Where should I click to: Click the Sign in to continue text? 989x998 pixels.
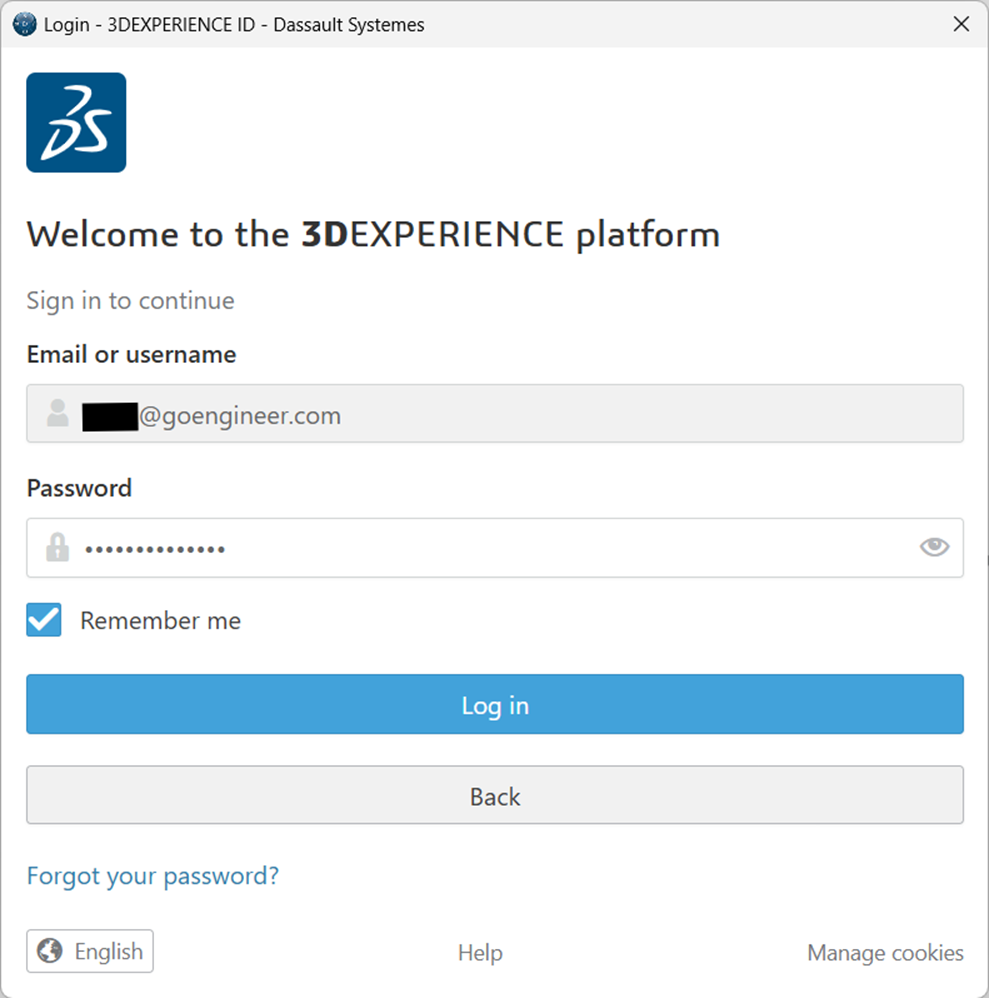point(130,300)
